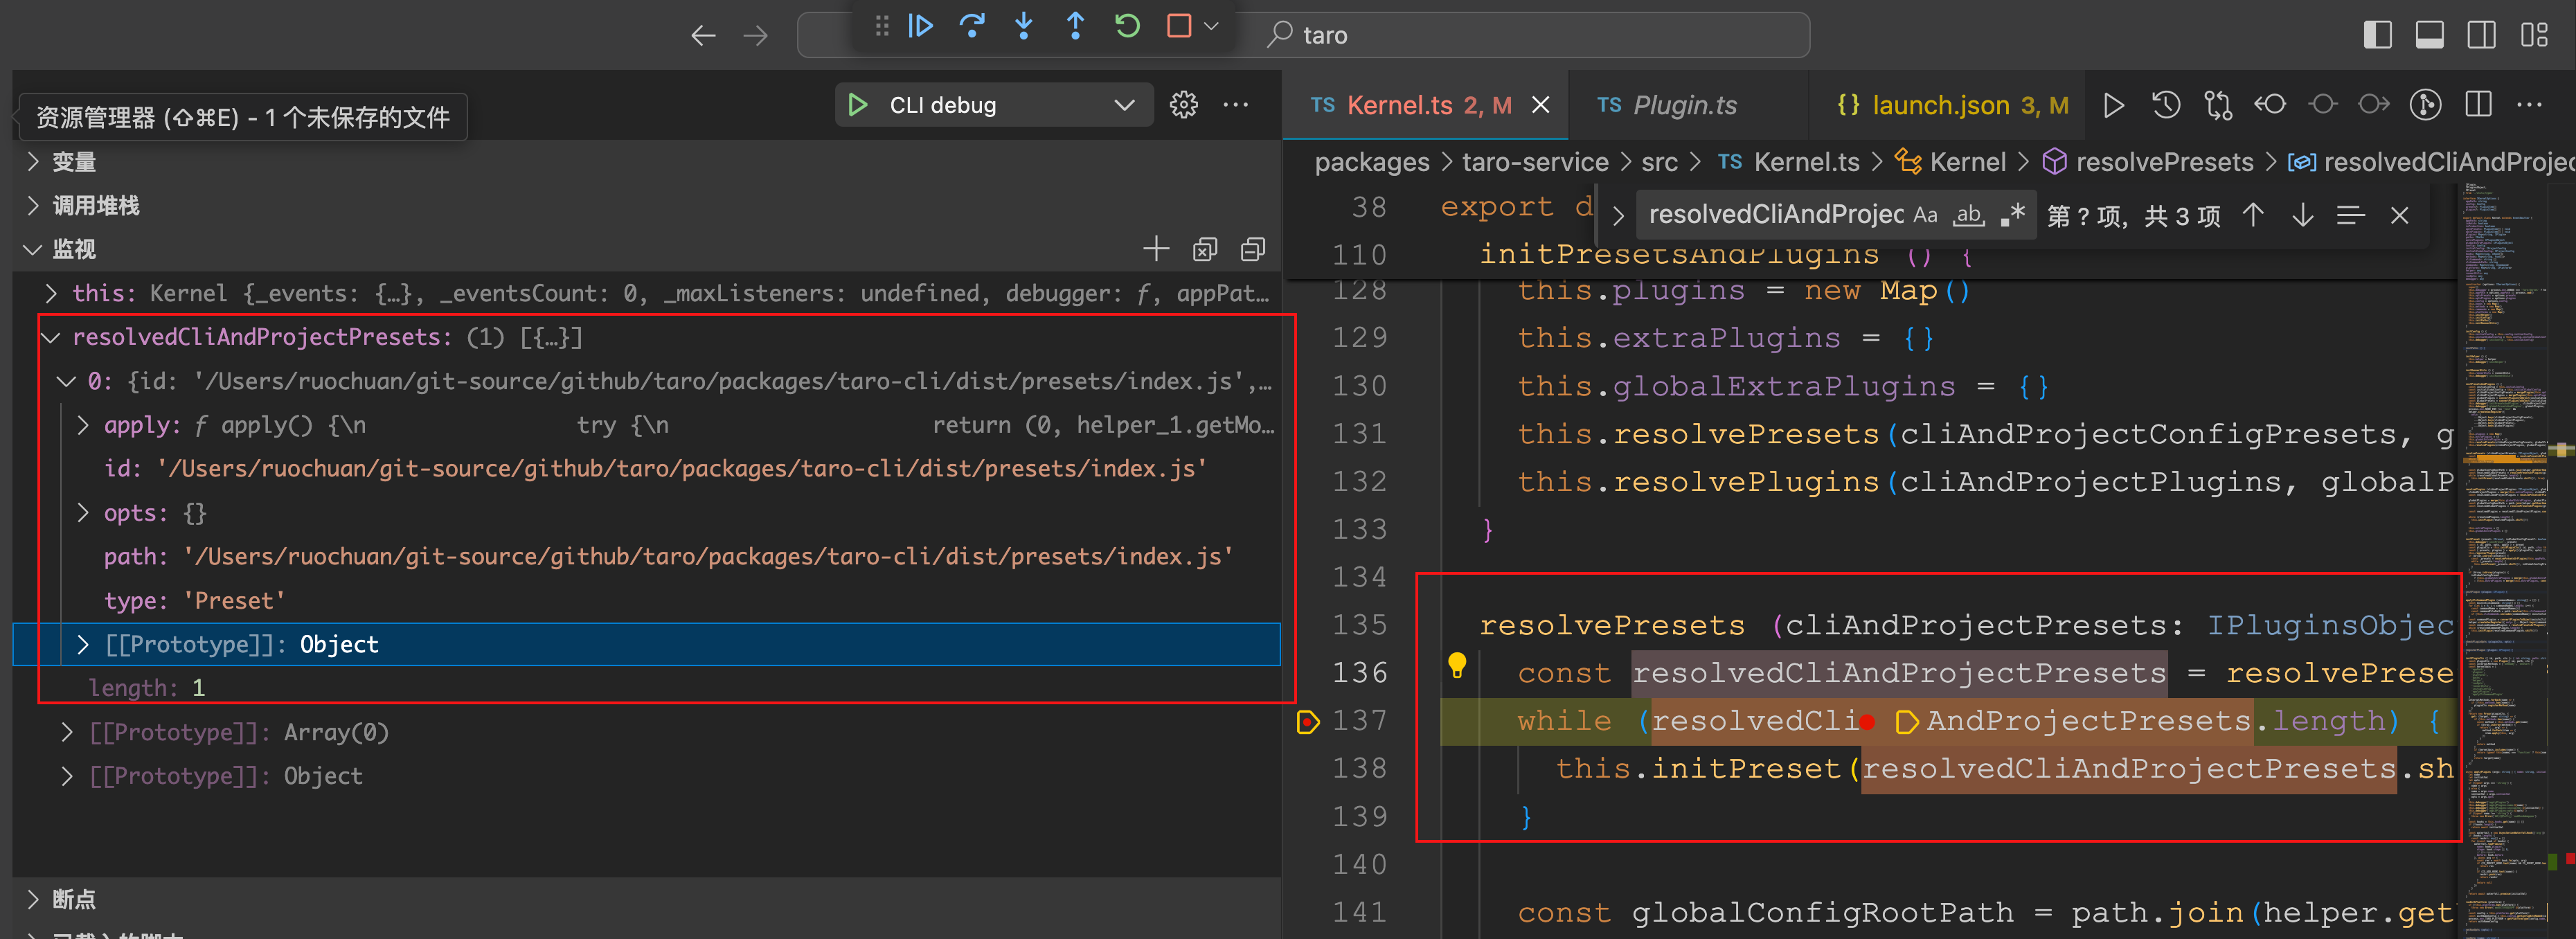Click the Step Into debug icon
2576x939 pixels.
pos(1023,26)
